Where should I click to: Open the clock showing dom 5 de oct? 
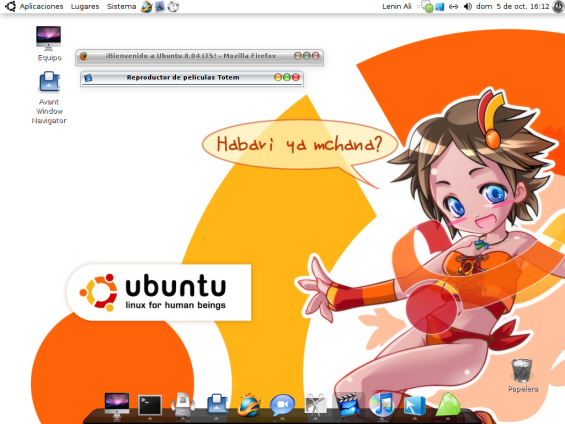[x=512, y=6]
